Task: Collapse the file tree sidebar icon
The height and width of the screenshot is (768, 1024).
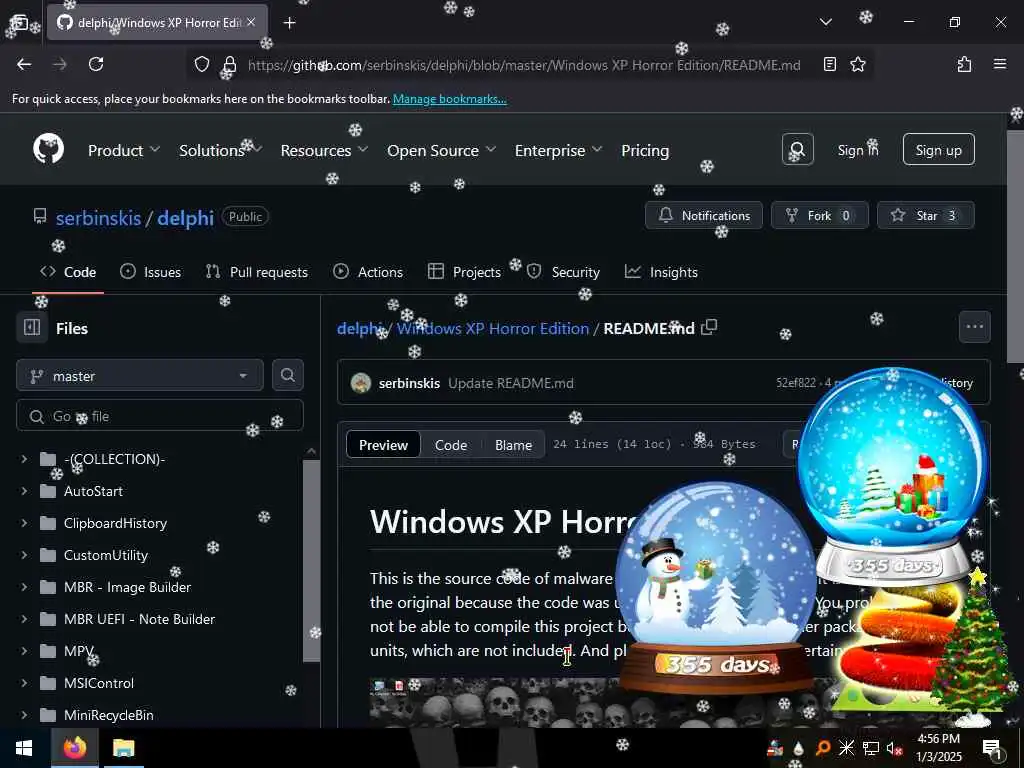Action: [32, 327]
